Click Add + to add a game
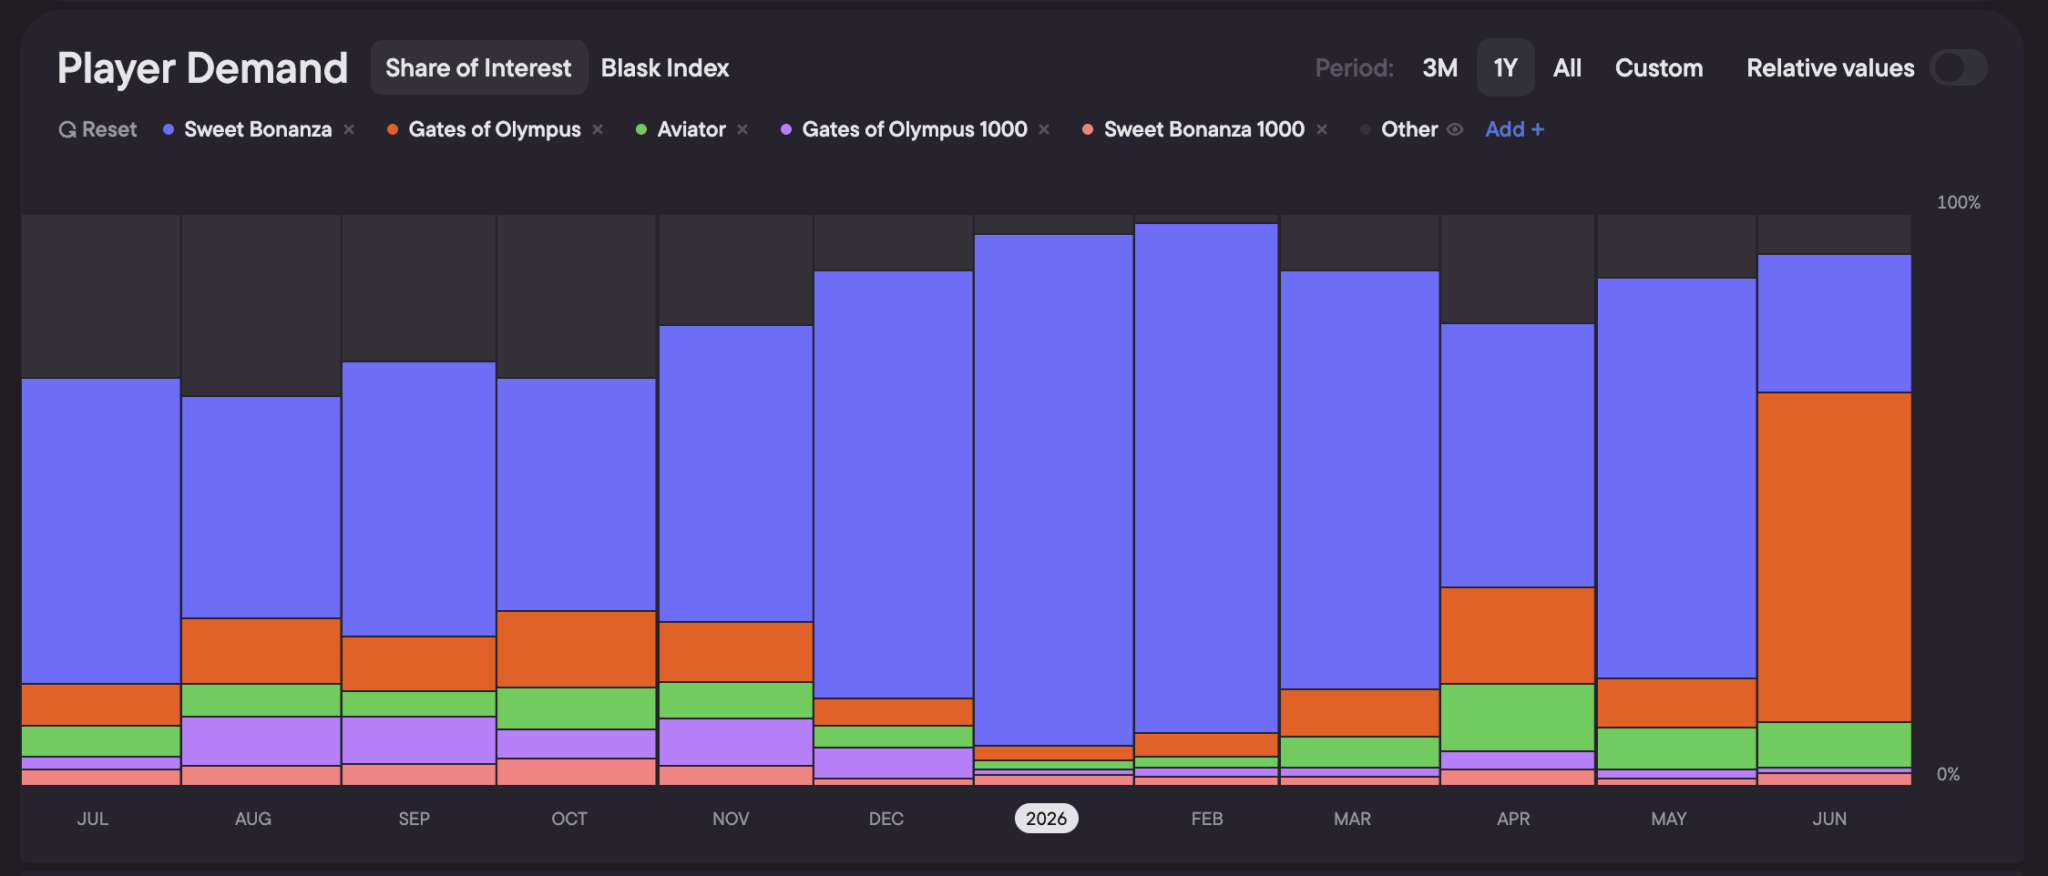The height and width of the screenshot is (876, 2048). 1514,129
